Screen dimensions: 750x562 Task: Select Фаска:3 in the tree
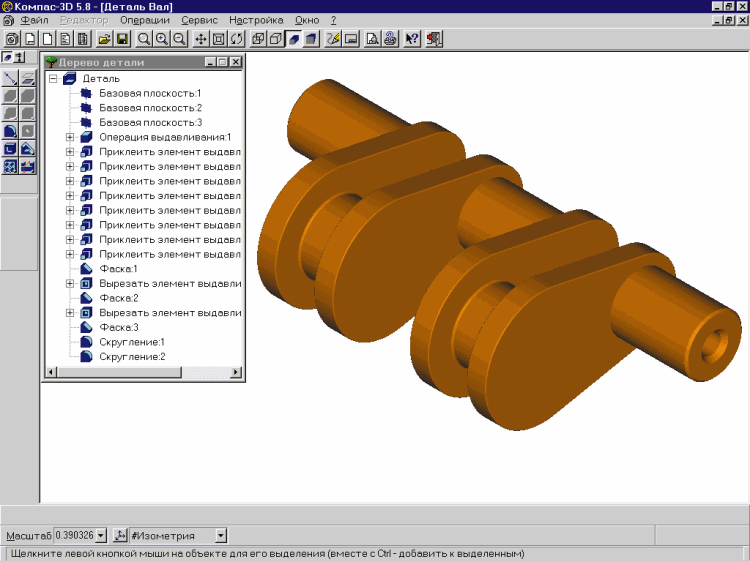(119, 328)
